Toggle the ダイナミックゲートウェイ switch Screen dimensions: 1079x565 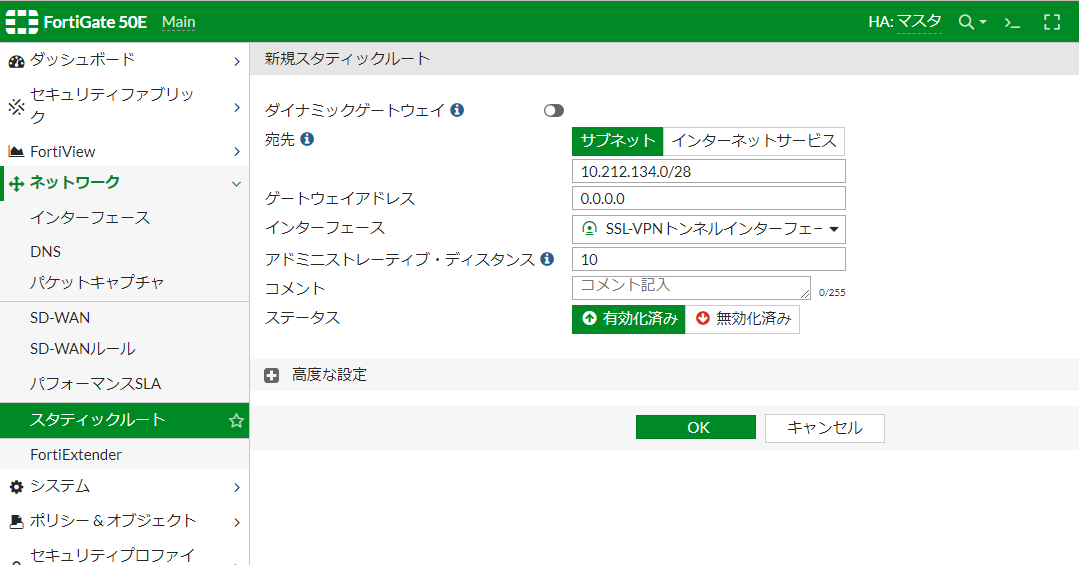pyautogui.click(x=553, y=111)
